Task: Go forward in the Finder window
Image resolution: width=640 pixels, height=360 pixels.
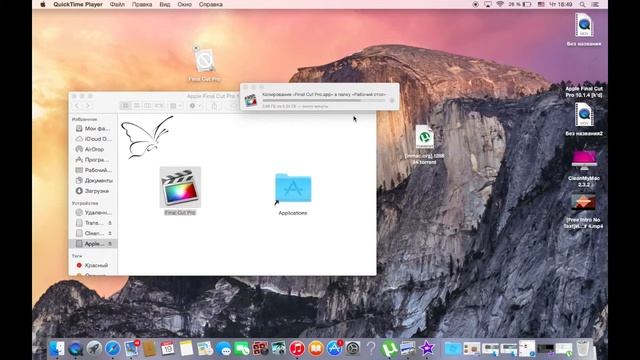Action: pos(87,106)
